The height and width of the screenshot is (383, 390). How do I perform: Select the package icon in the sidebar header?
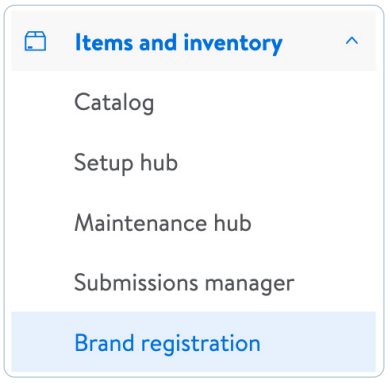point(35,41)
